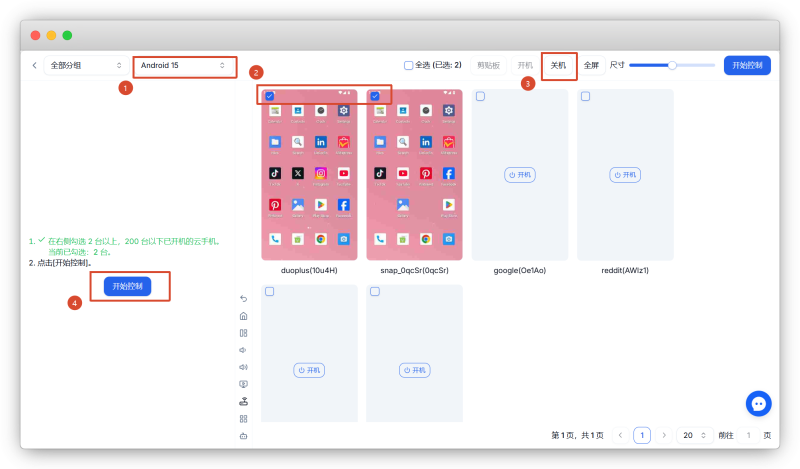Go to previous page arrow in pagination
This screenshot has width=800, height=469.
[x=620, y=435]
